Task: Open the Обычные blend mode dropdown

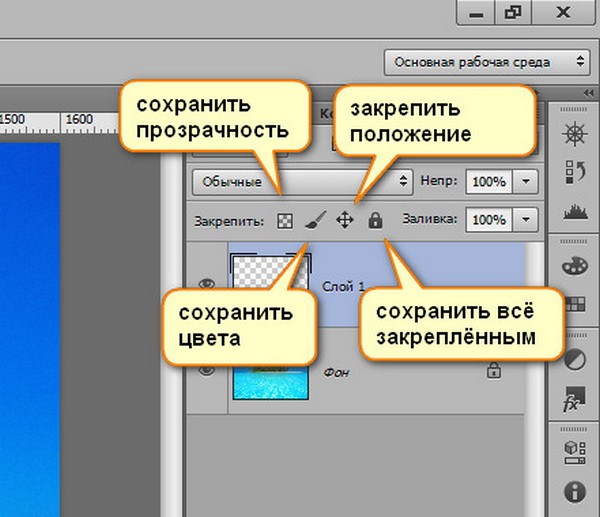Action: pyautogui.click(x=300, y=182)
